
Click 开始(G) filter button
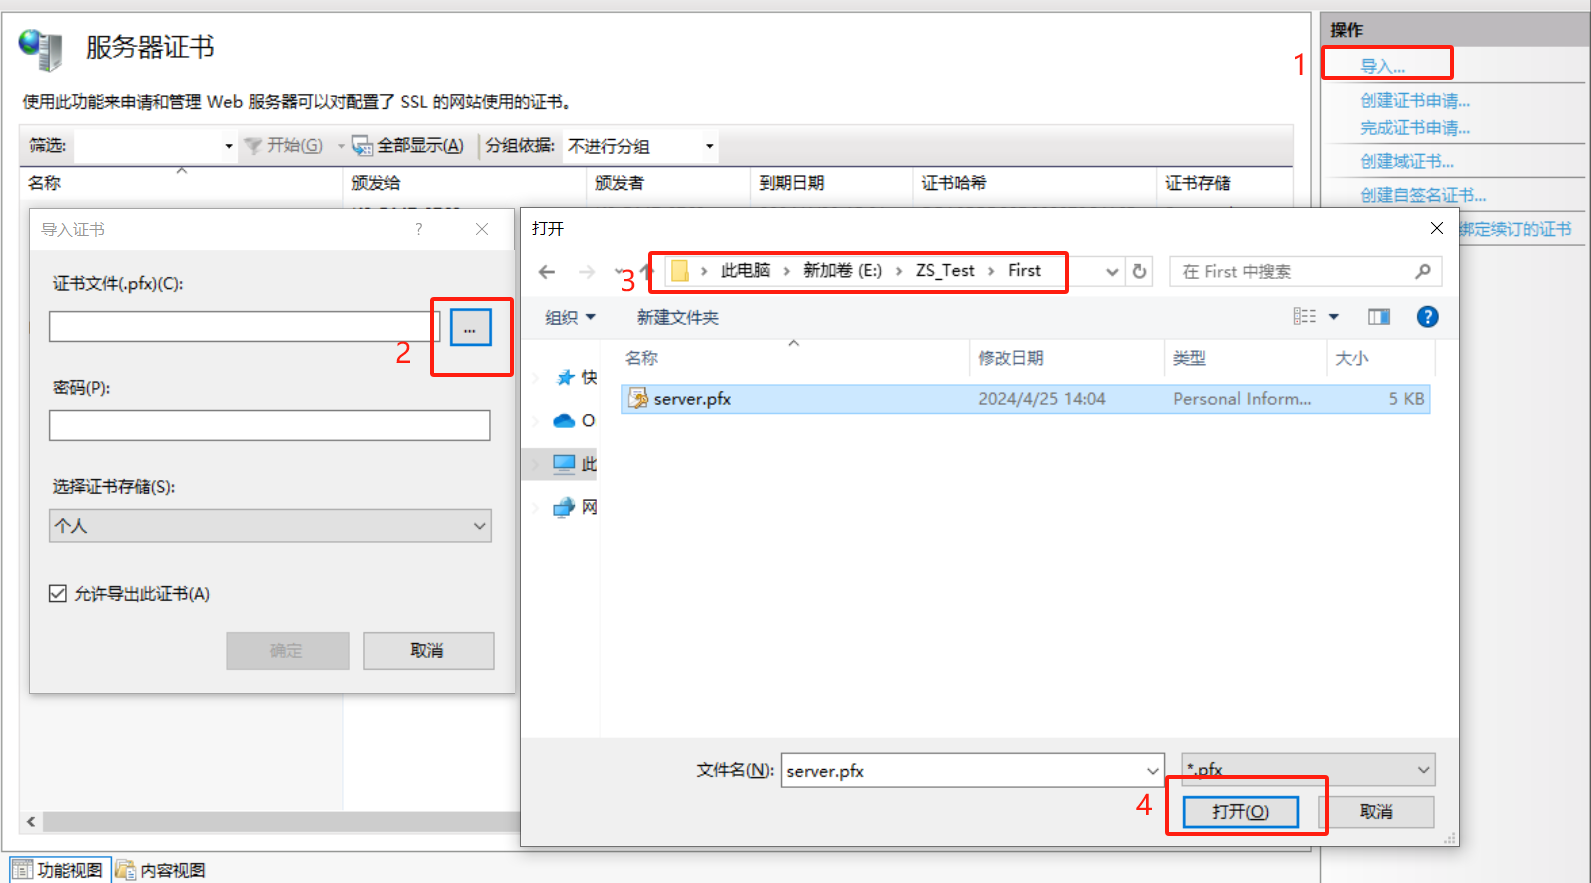[x=284, y=145]
